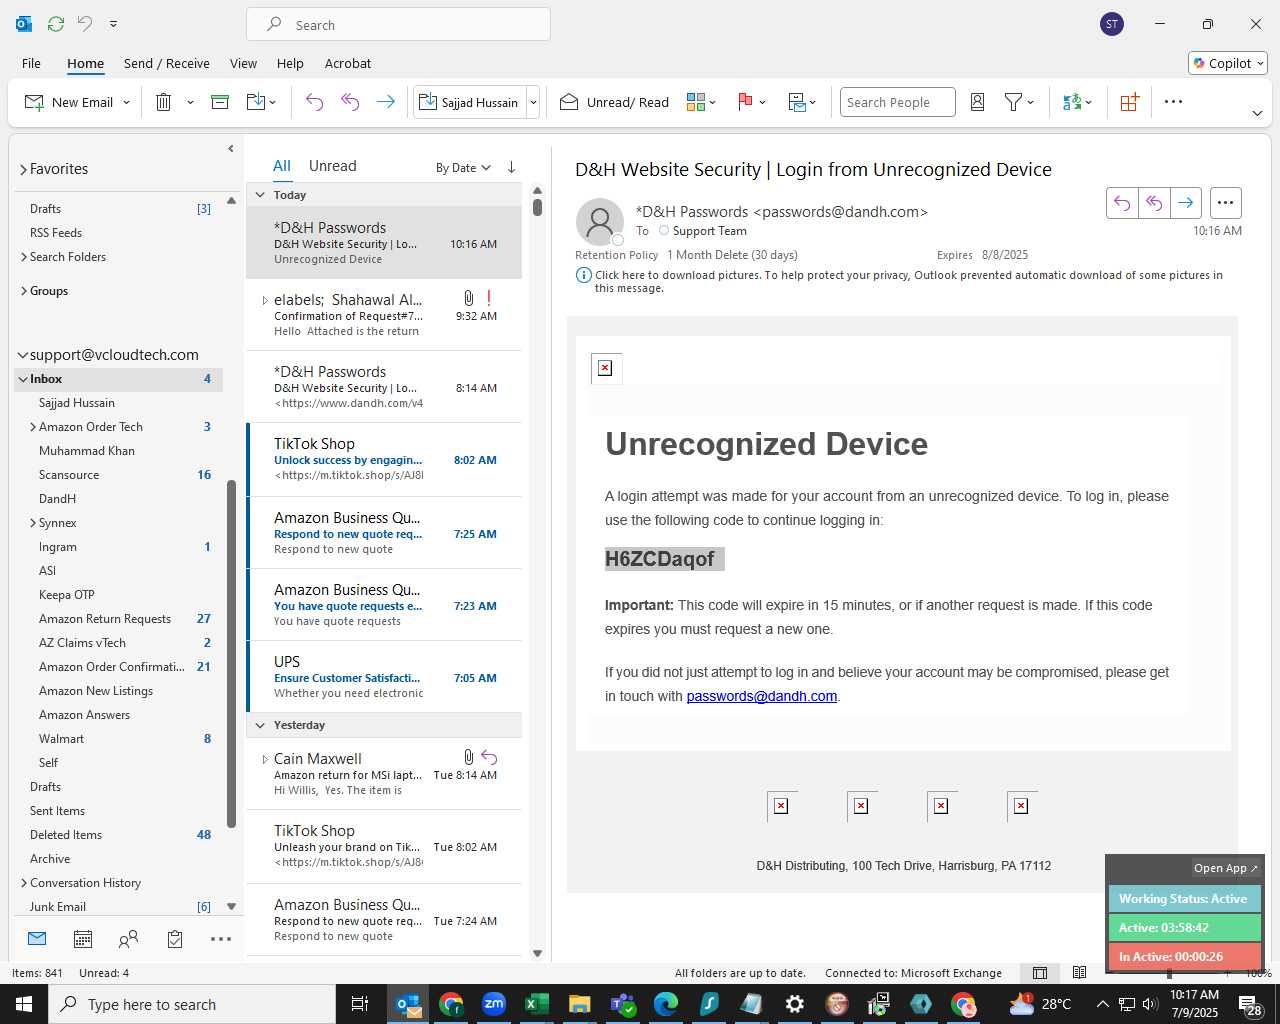Open the Send / Receive tab
Viewport: 1280px width, 1024px height.
click(x=167, y=63)
